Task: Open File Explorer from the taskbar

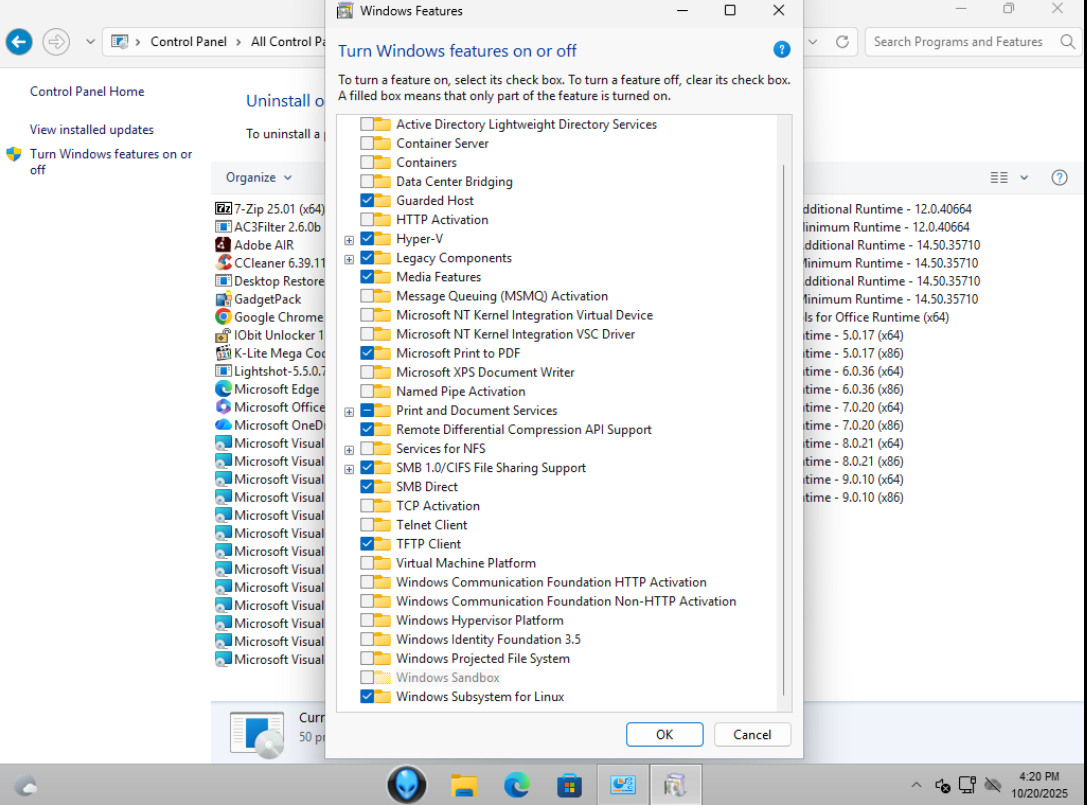Action: (464, 785)
